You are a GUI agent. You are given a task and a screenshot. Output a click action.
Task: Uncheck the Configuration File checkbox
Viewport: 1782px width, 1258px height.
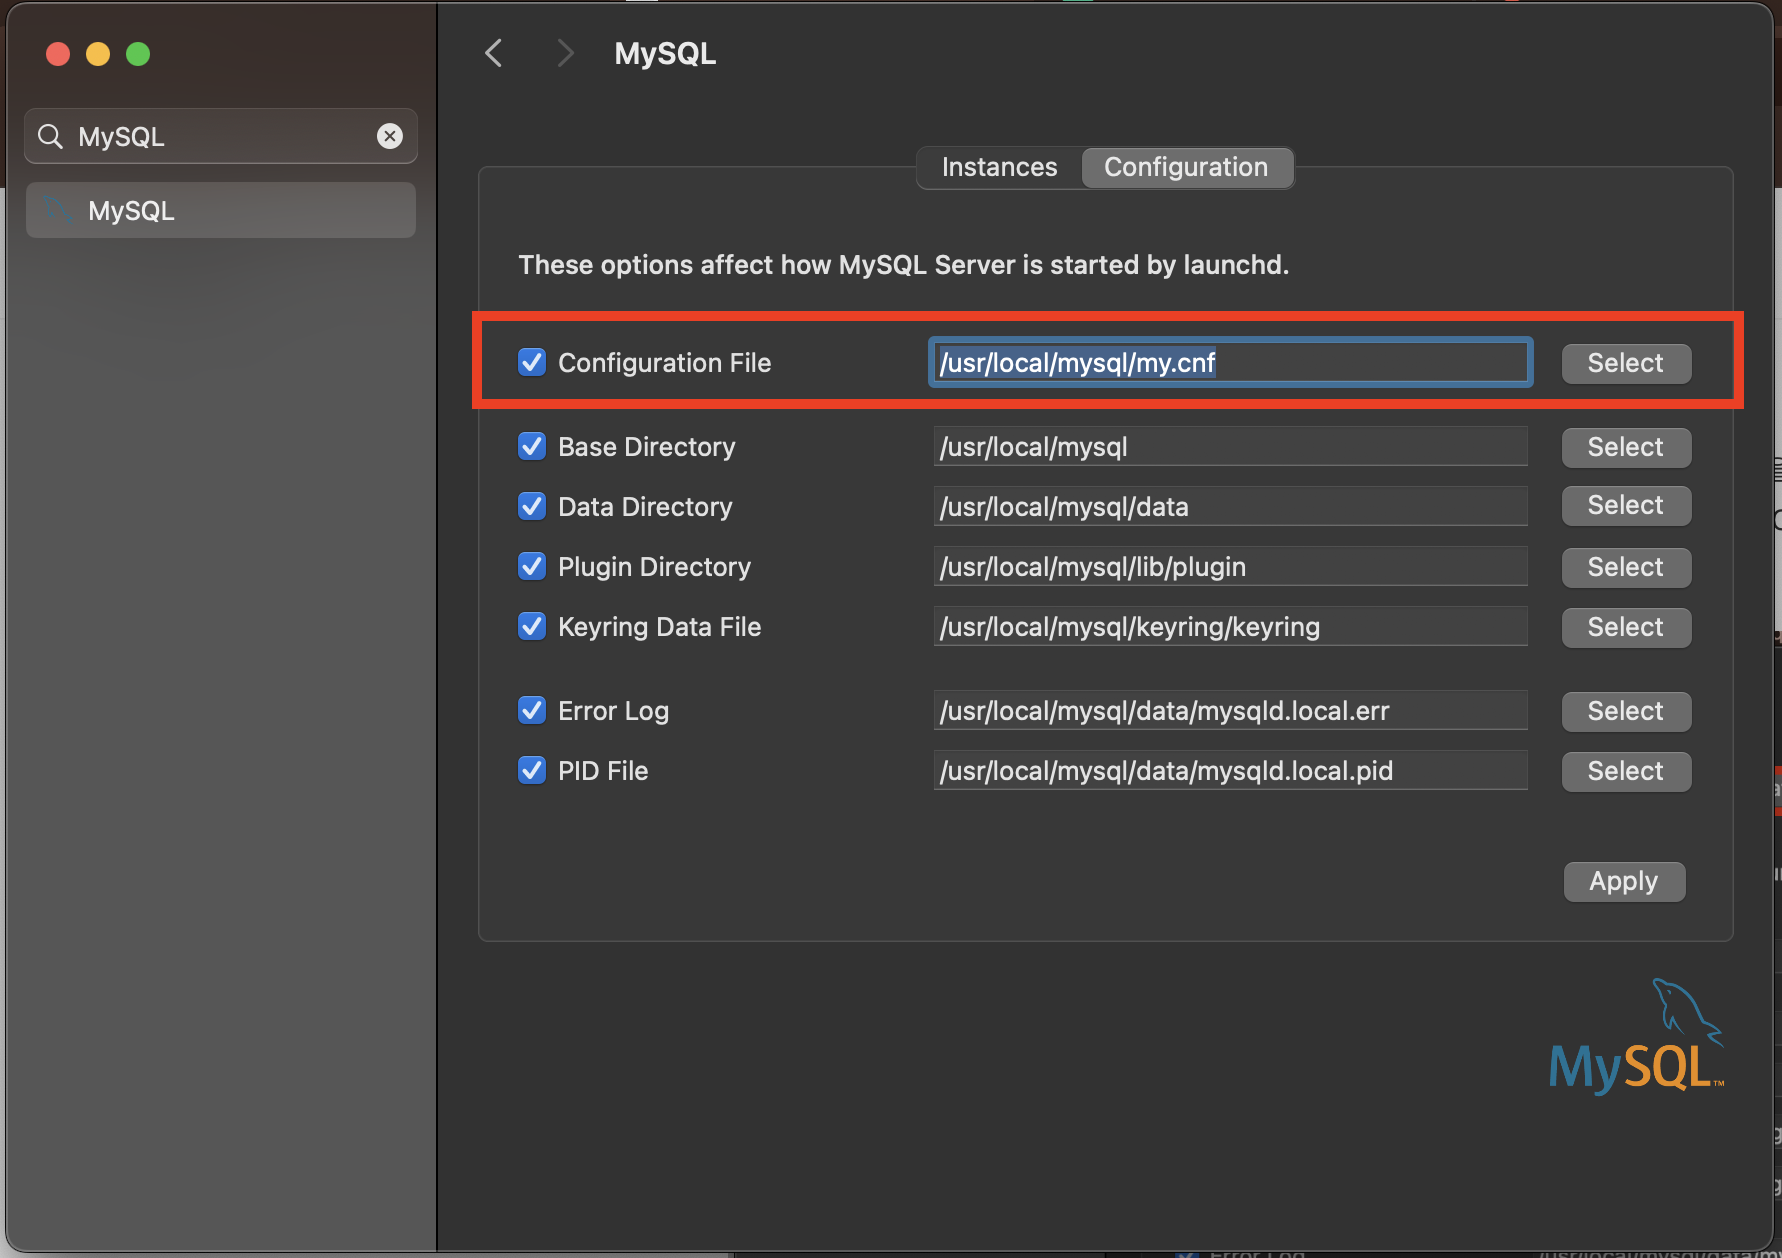[532, 362]
